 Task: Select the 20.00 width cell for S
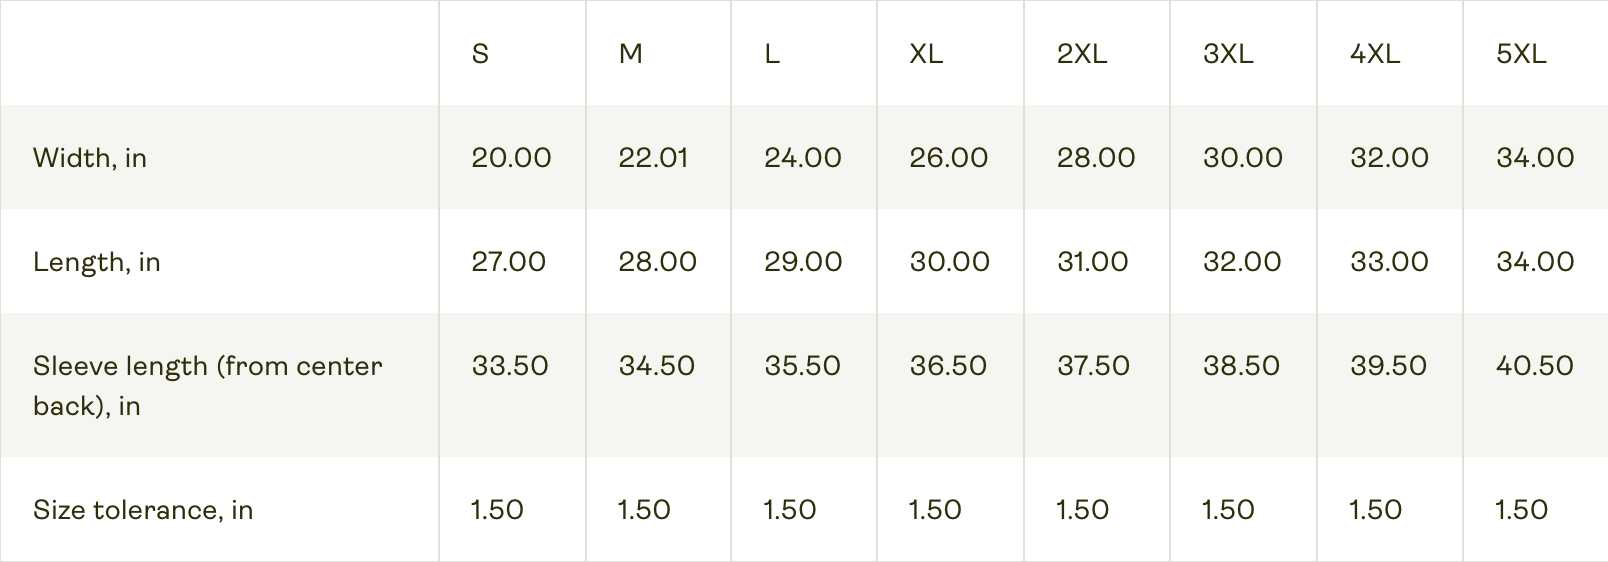(511, 158)
